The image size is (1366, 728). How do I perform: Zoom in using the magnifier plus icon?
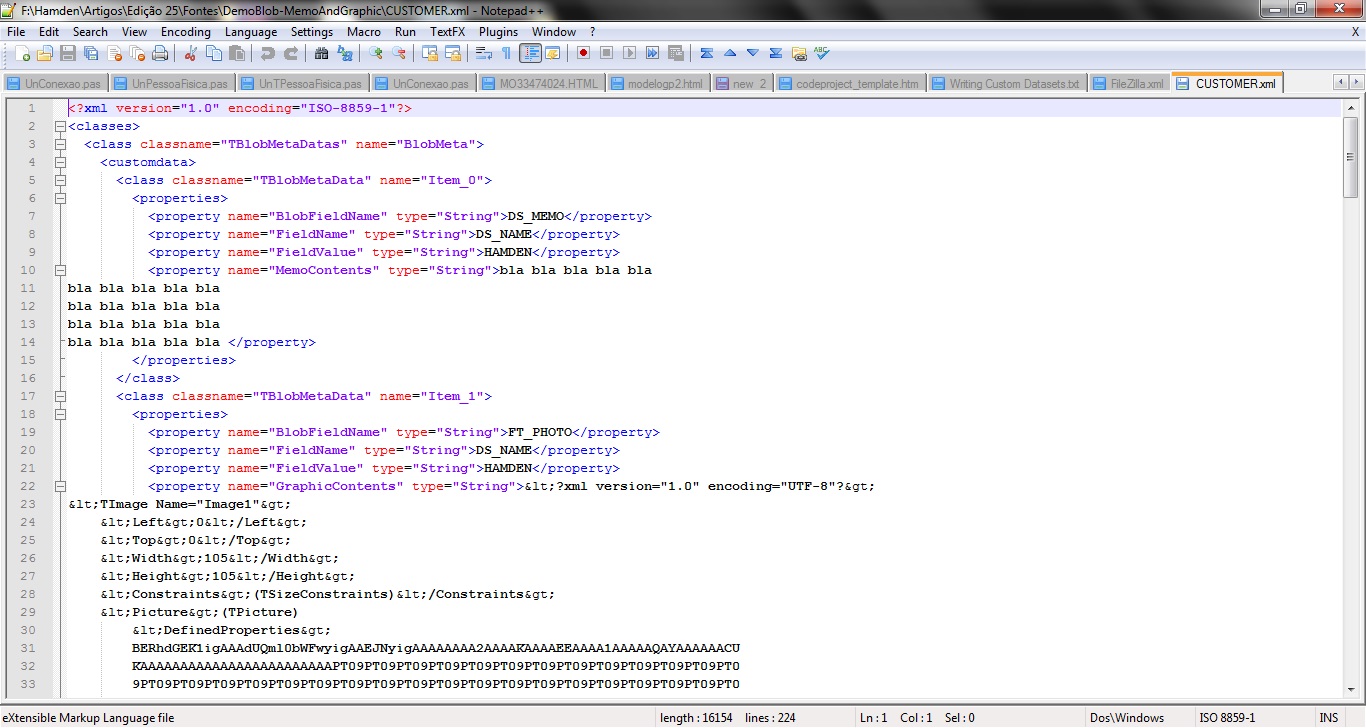(375, 53)
